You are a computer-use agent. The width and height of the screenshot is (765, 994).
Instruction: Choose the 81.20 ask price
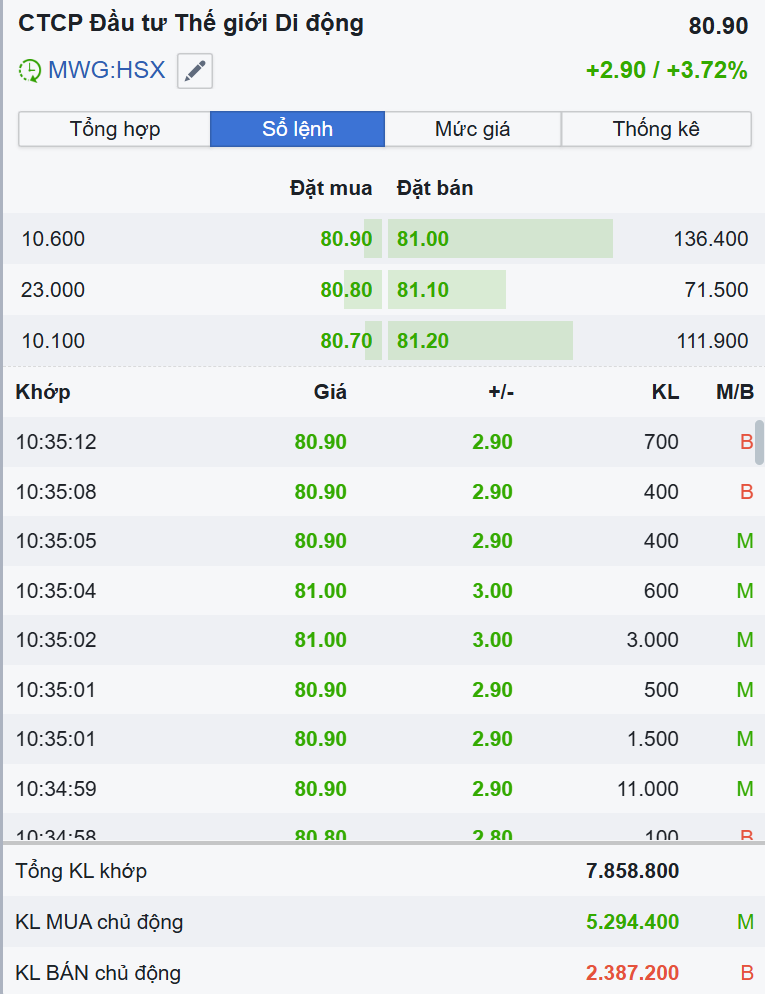point(423,341)
